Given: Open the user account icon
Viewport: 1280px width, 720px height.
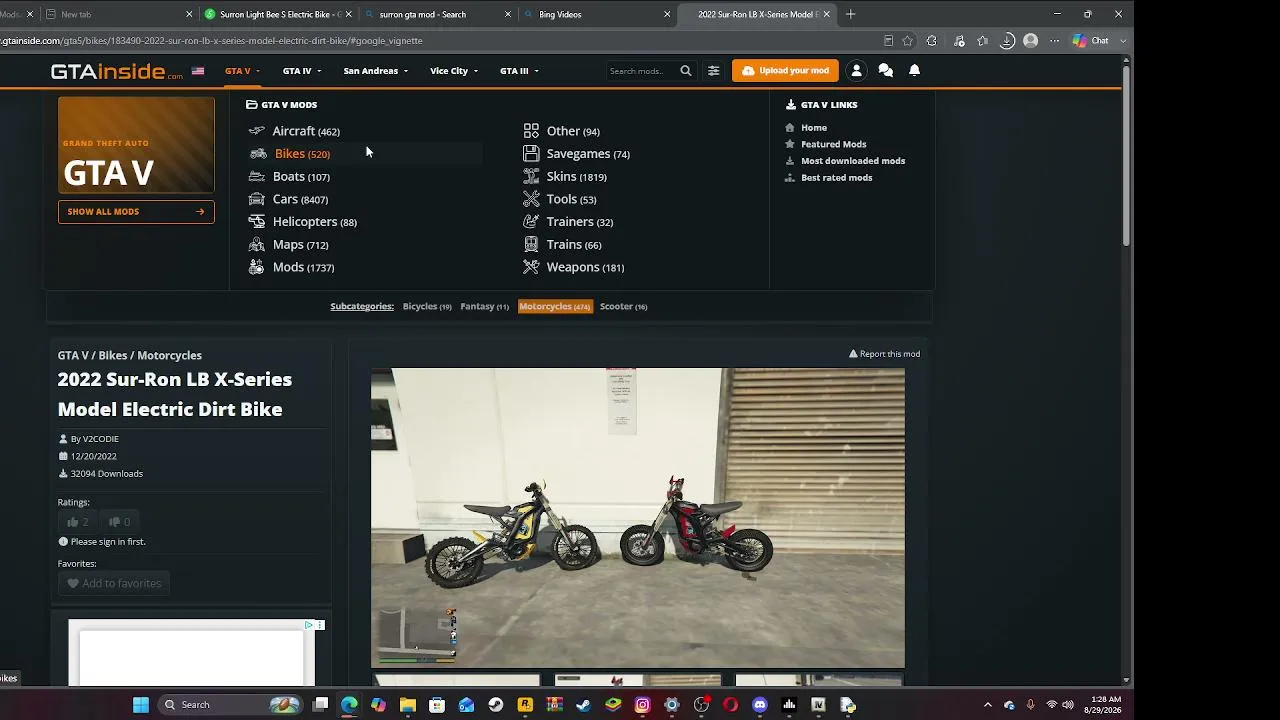Looking at the screenshot, I should pyautogui.click(x=856, y=71).
